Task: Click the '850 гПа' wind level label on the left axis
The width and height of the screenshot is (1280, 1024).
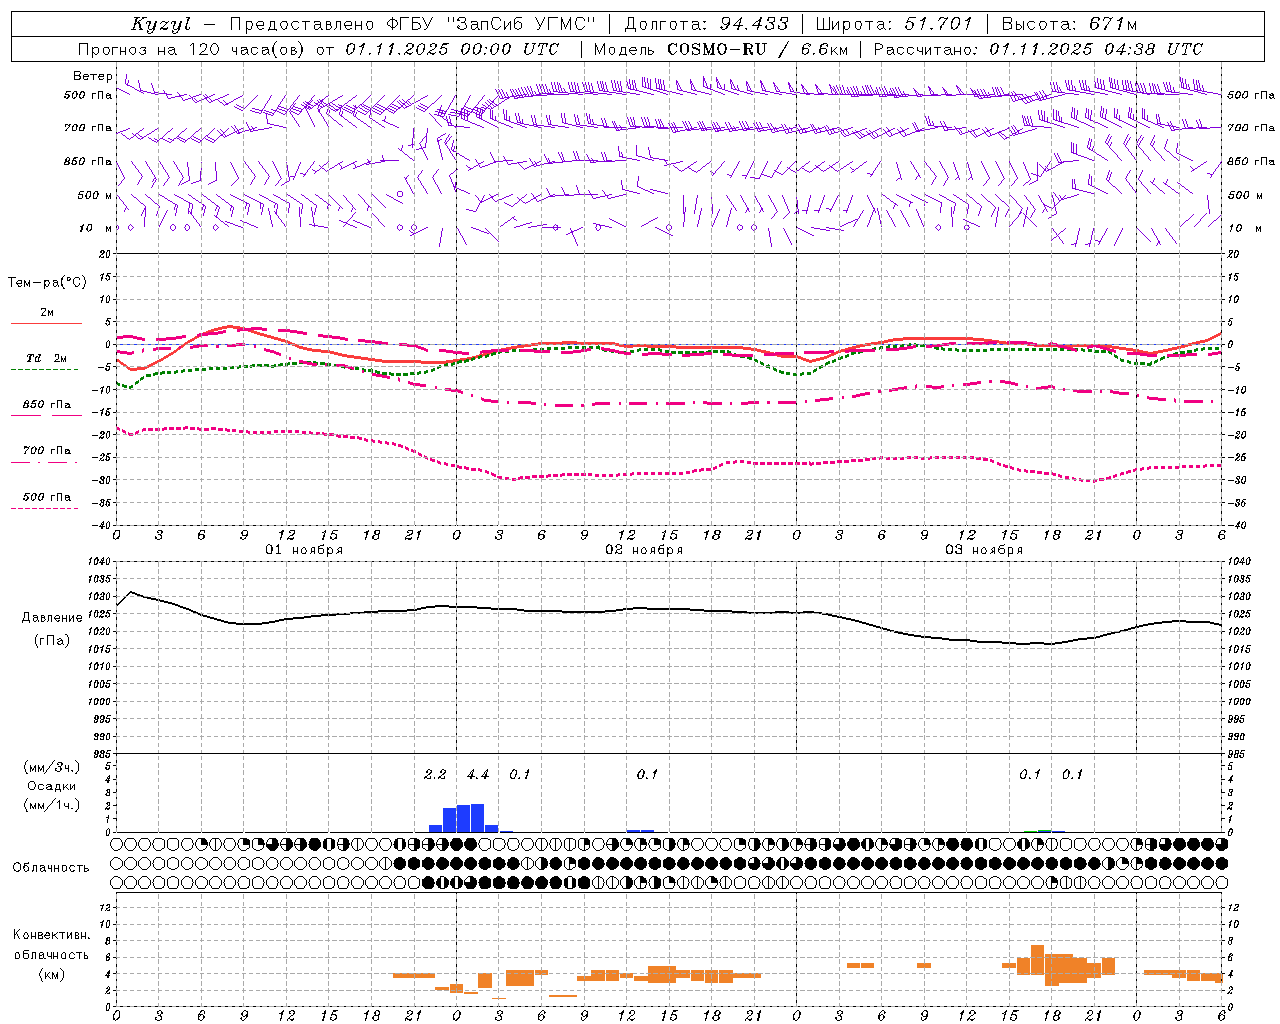Action: [x=88, y=161]
